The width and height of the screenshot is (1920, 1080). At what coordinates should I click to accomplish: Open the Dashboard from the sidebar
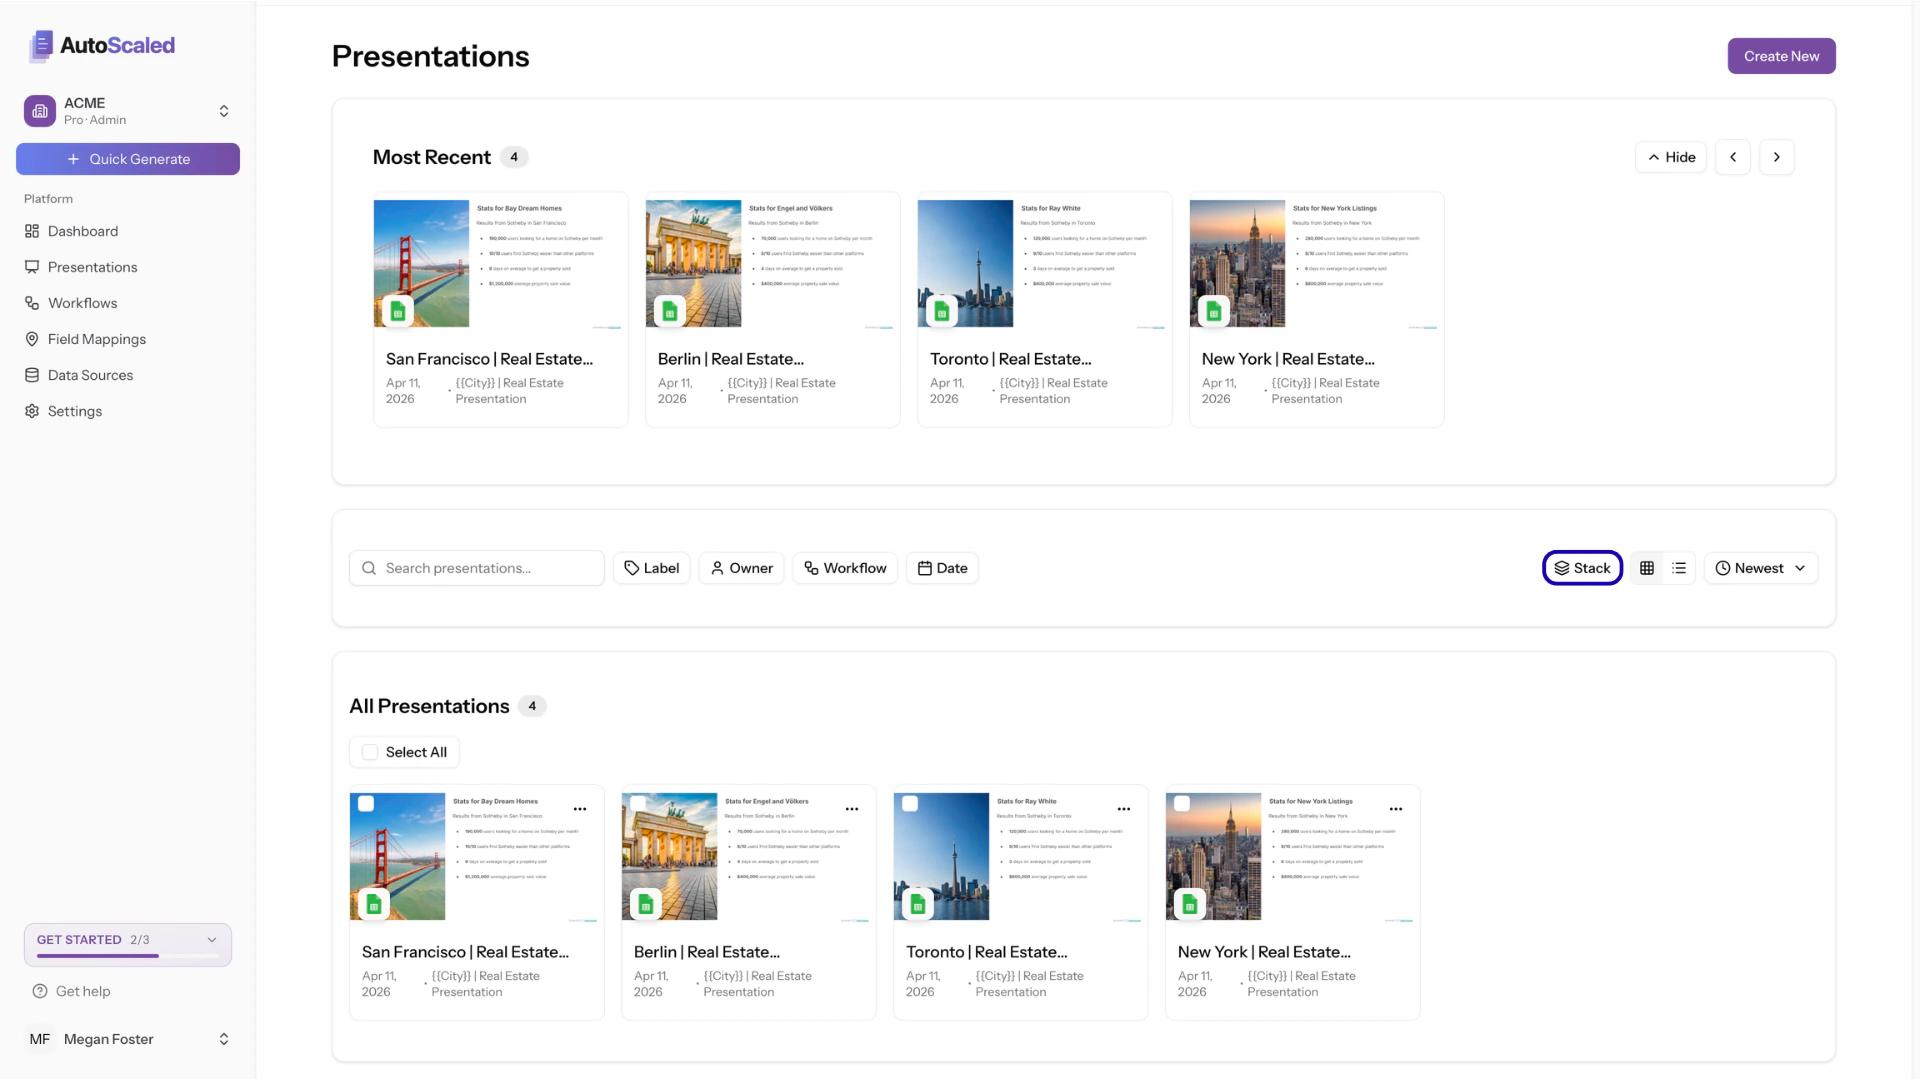[83, 231]
